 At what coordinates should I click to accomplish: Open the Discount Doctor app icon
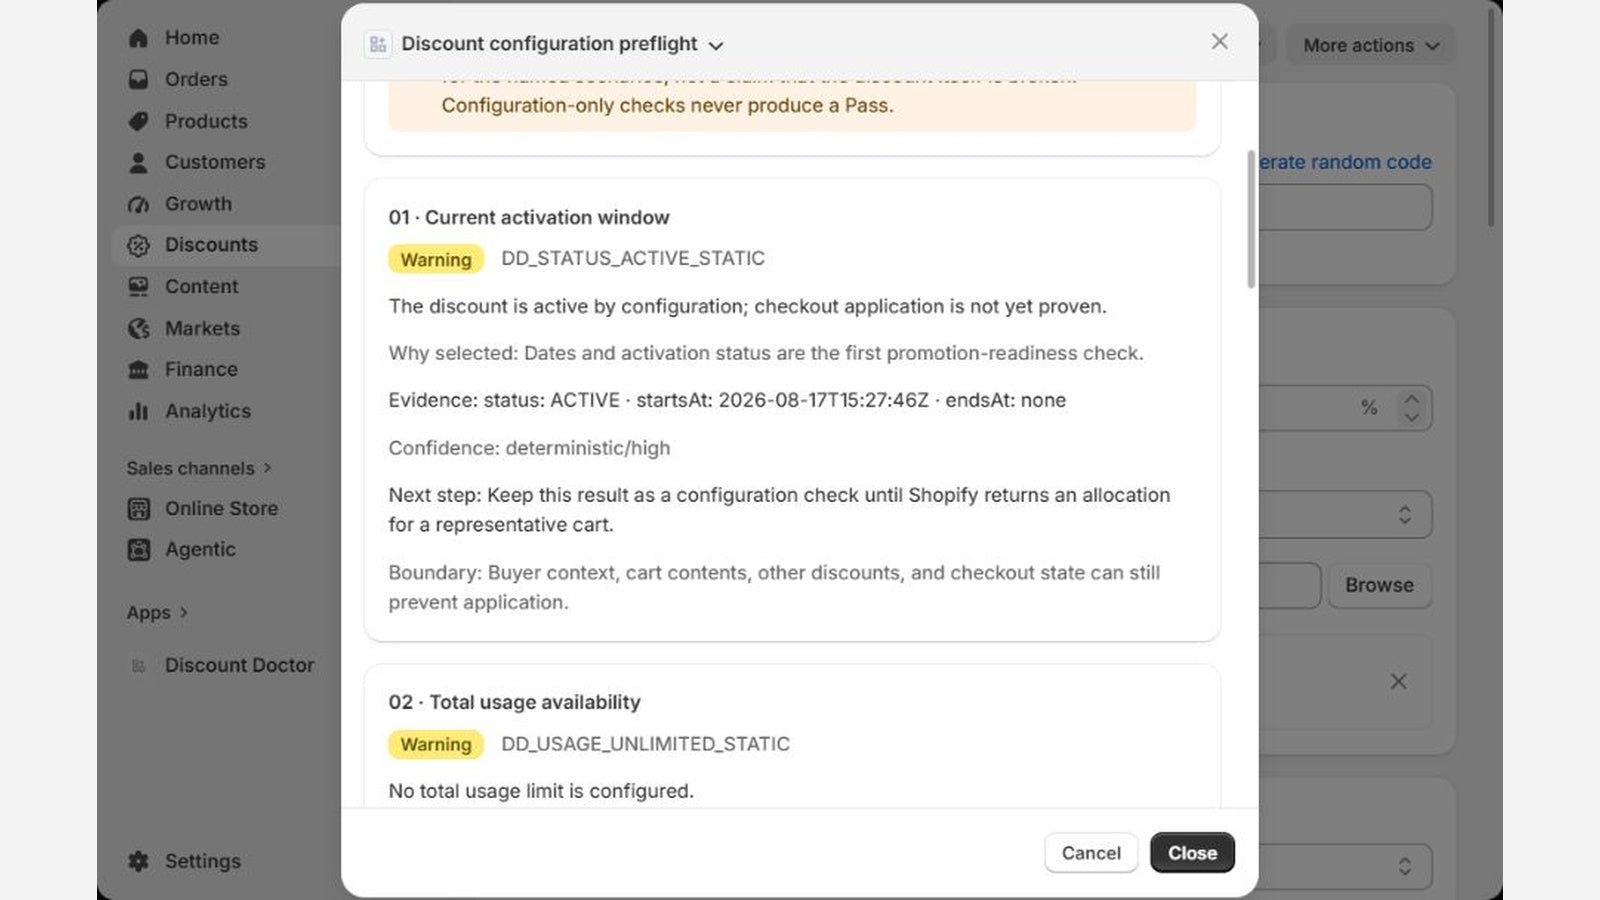[x=138, y=666]
